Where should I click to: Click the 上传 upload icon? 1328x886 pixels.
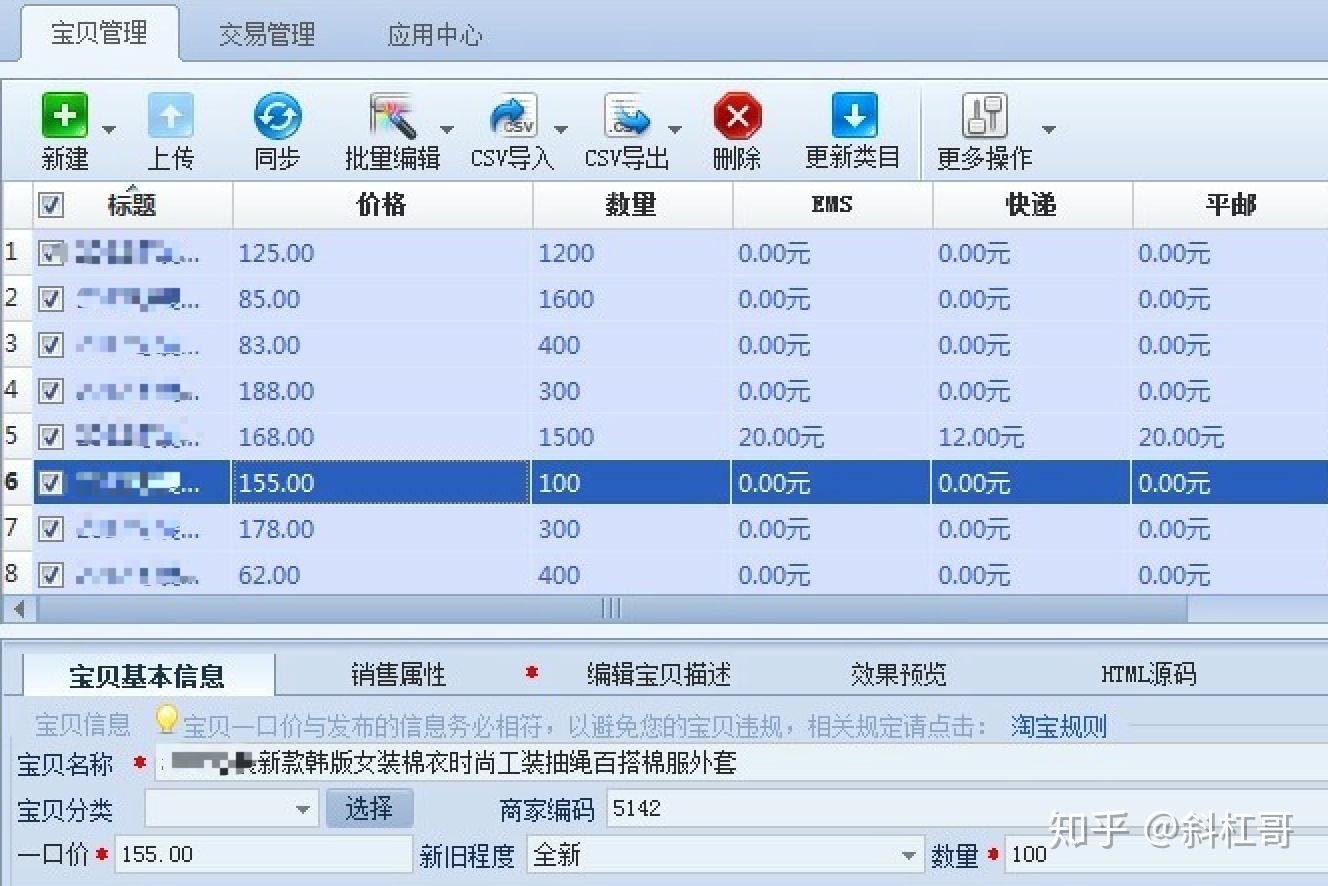pyautogui.click(x=171, y=116)
